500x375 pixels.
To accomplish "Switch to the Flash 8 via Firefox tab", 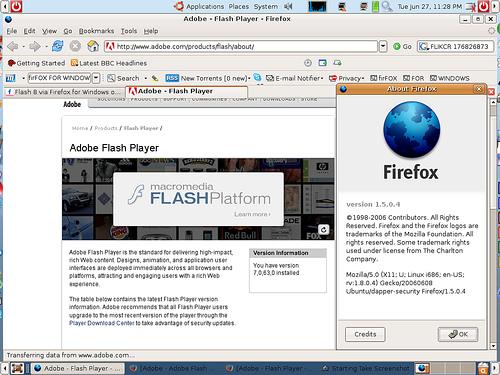I will click(64, 92).
